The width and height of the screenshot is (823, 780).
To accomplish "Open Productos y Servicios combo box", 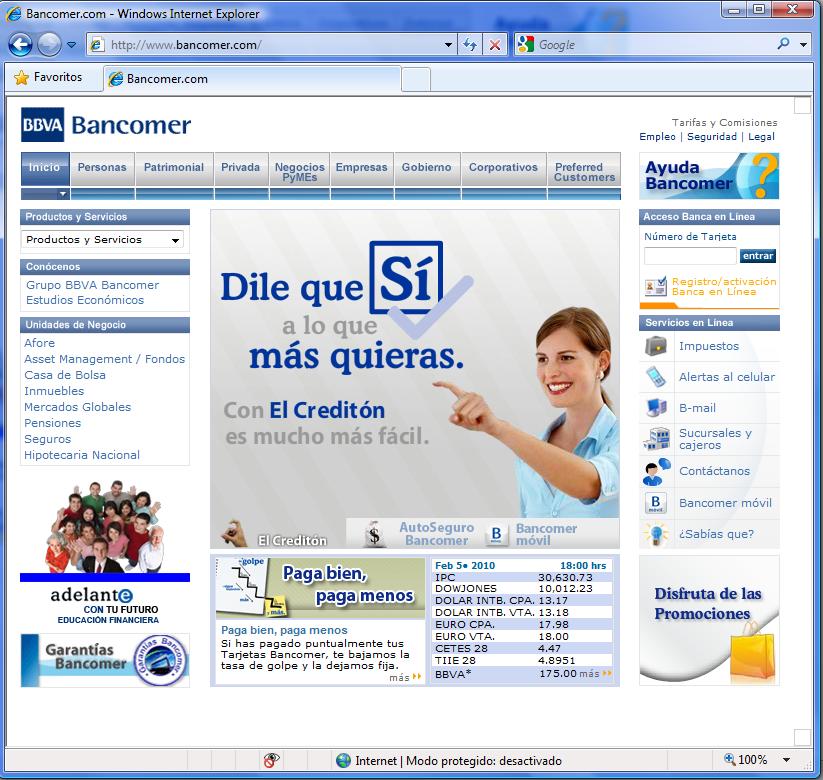I will [x=102, y=240].
